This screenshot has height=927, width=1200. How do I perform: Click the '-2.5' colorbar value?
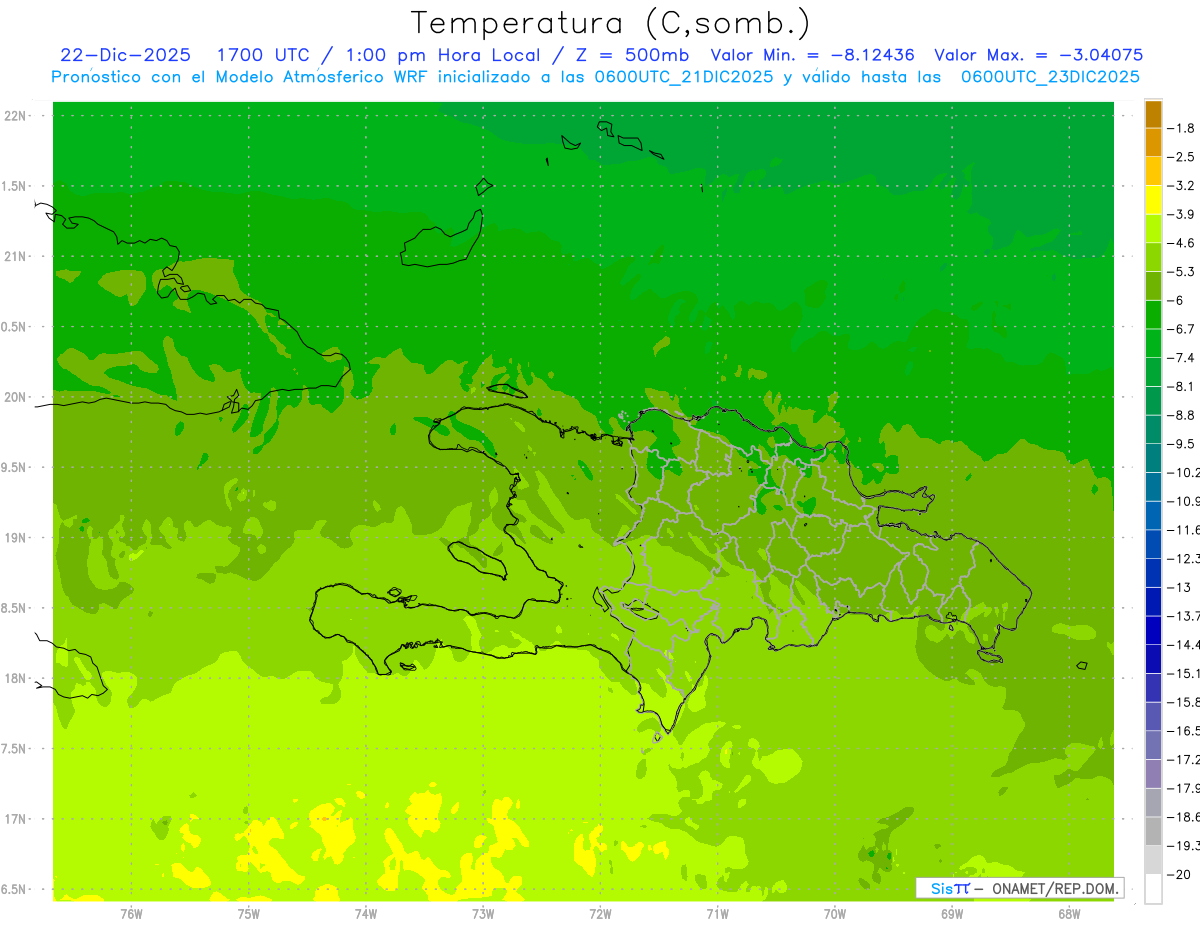[1182, 157]
